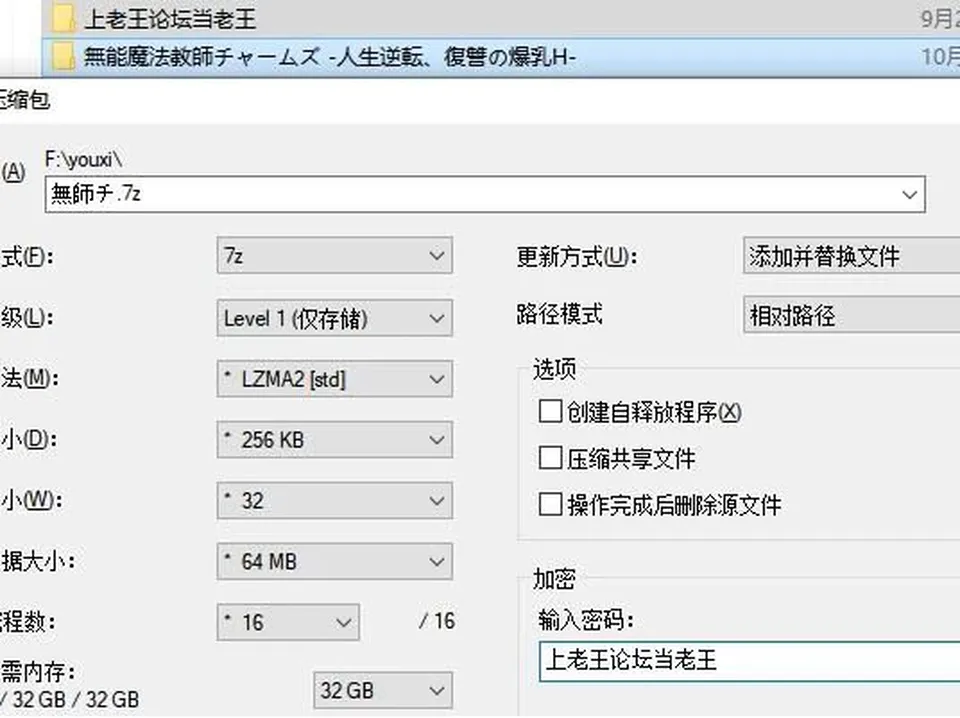Open the thread count dropdown showing 16
960x718 pixels.
[x=288, y=623]
